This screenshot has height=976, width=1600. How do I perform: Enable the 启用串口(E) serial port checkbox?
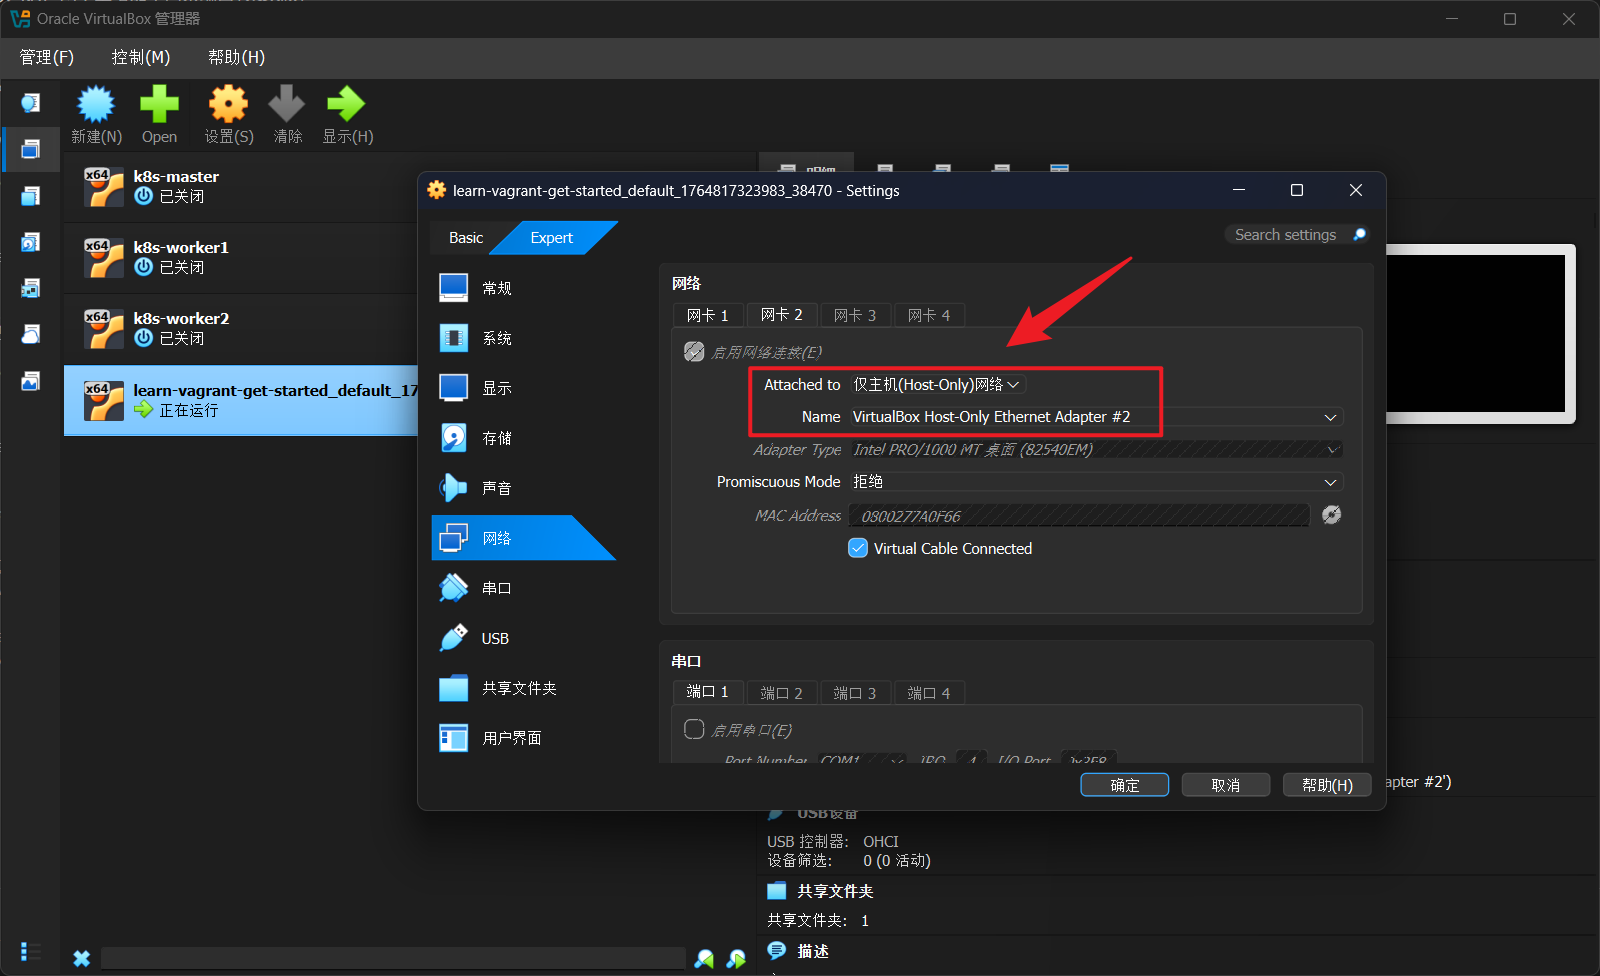point(694,729)
